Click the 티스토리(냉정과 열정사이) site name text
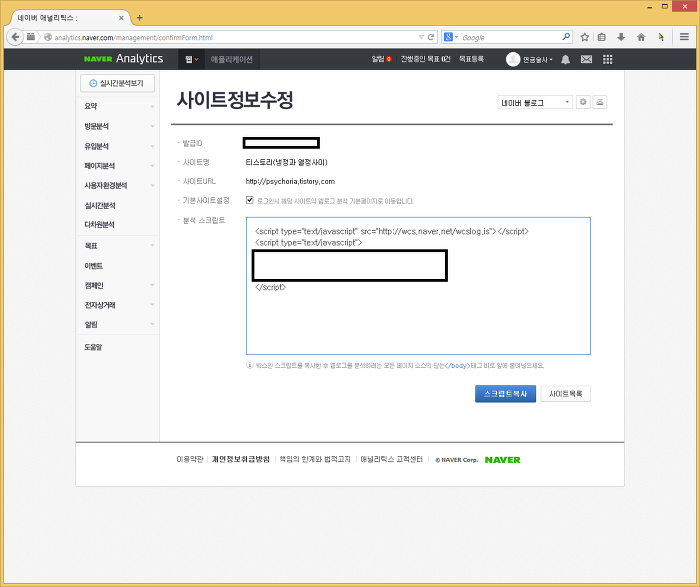This screenshot has width=700, height=587. [286, 162]
